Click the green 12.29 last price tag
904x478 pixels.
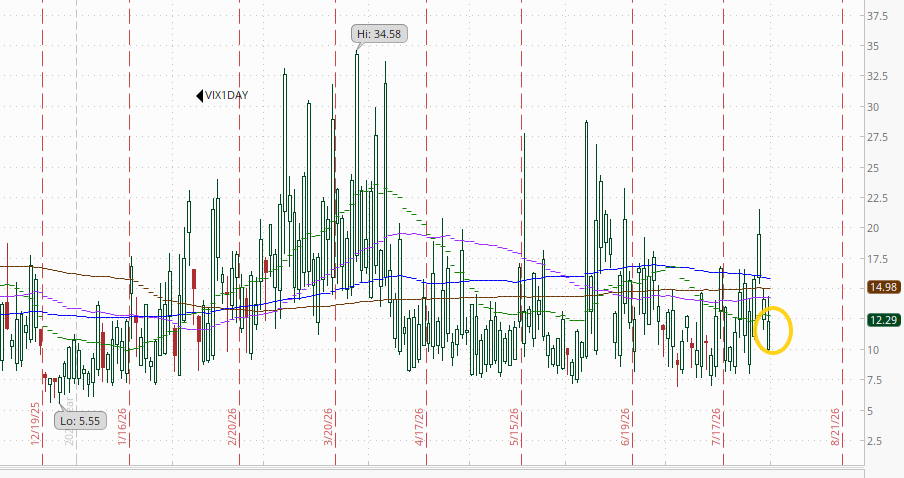pyautogui.click(x=883, y=320)
